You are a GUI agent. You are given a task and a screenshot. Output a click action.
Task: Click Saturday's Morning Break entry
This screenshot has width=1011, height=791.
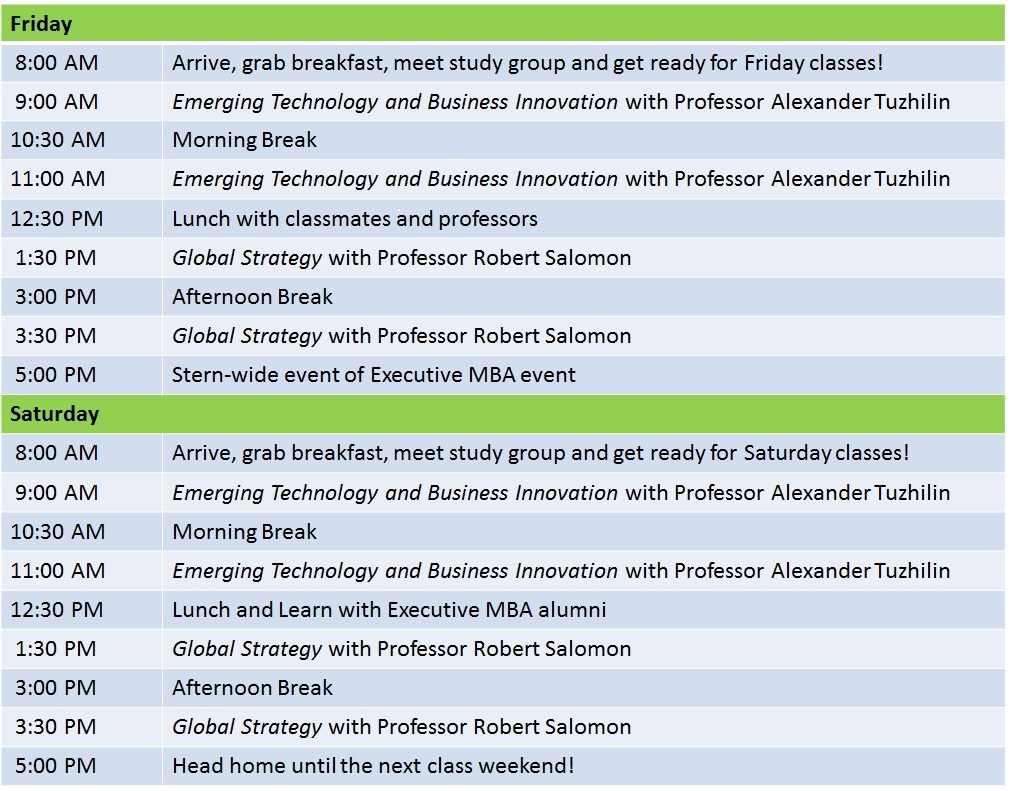tap(244, 532)
